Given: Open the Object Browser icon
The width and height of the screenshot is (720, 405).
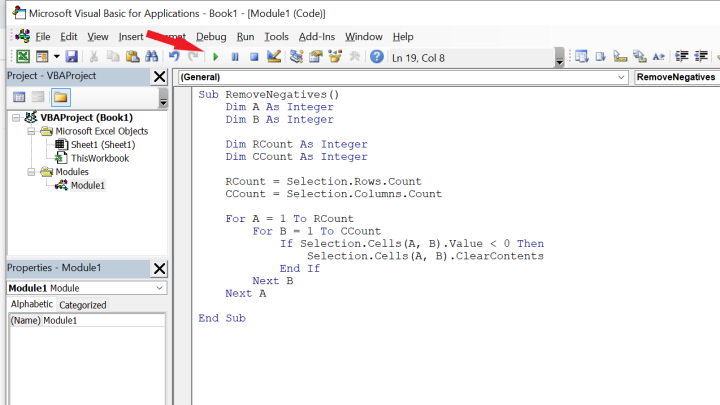Looking at the screenshot, I should pyautogui.click(x=335, y=56).
